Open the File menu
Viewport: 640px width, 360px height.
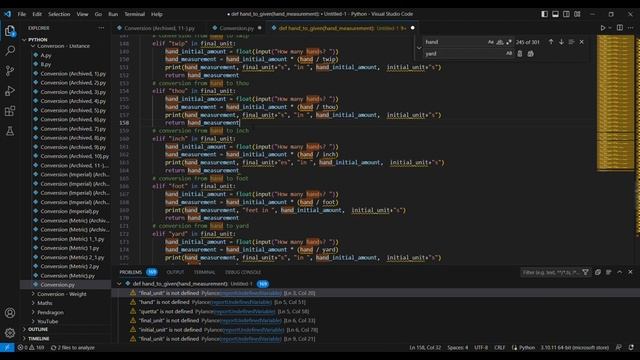tap(22, 14)
